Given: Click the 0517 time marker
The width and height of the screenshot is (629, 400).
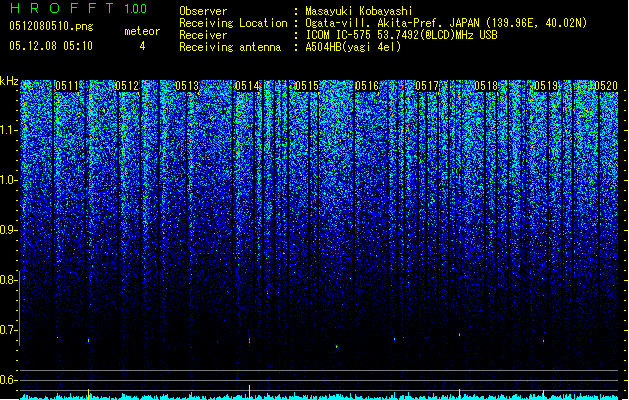Looking at the screenshot, I should [427, 86].
